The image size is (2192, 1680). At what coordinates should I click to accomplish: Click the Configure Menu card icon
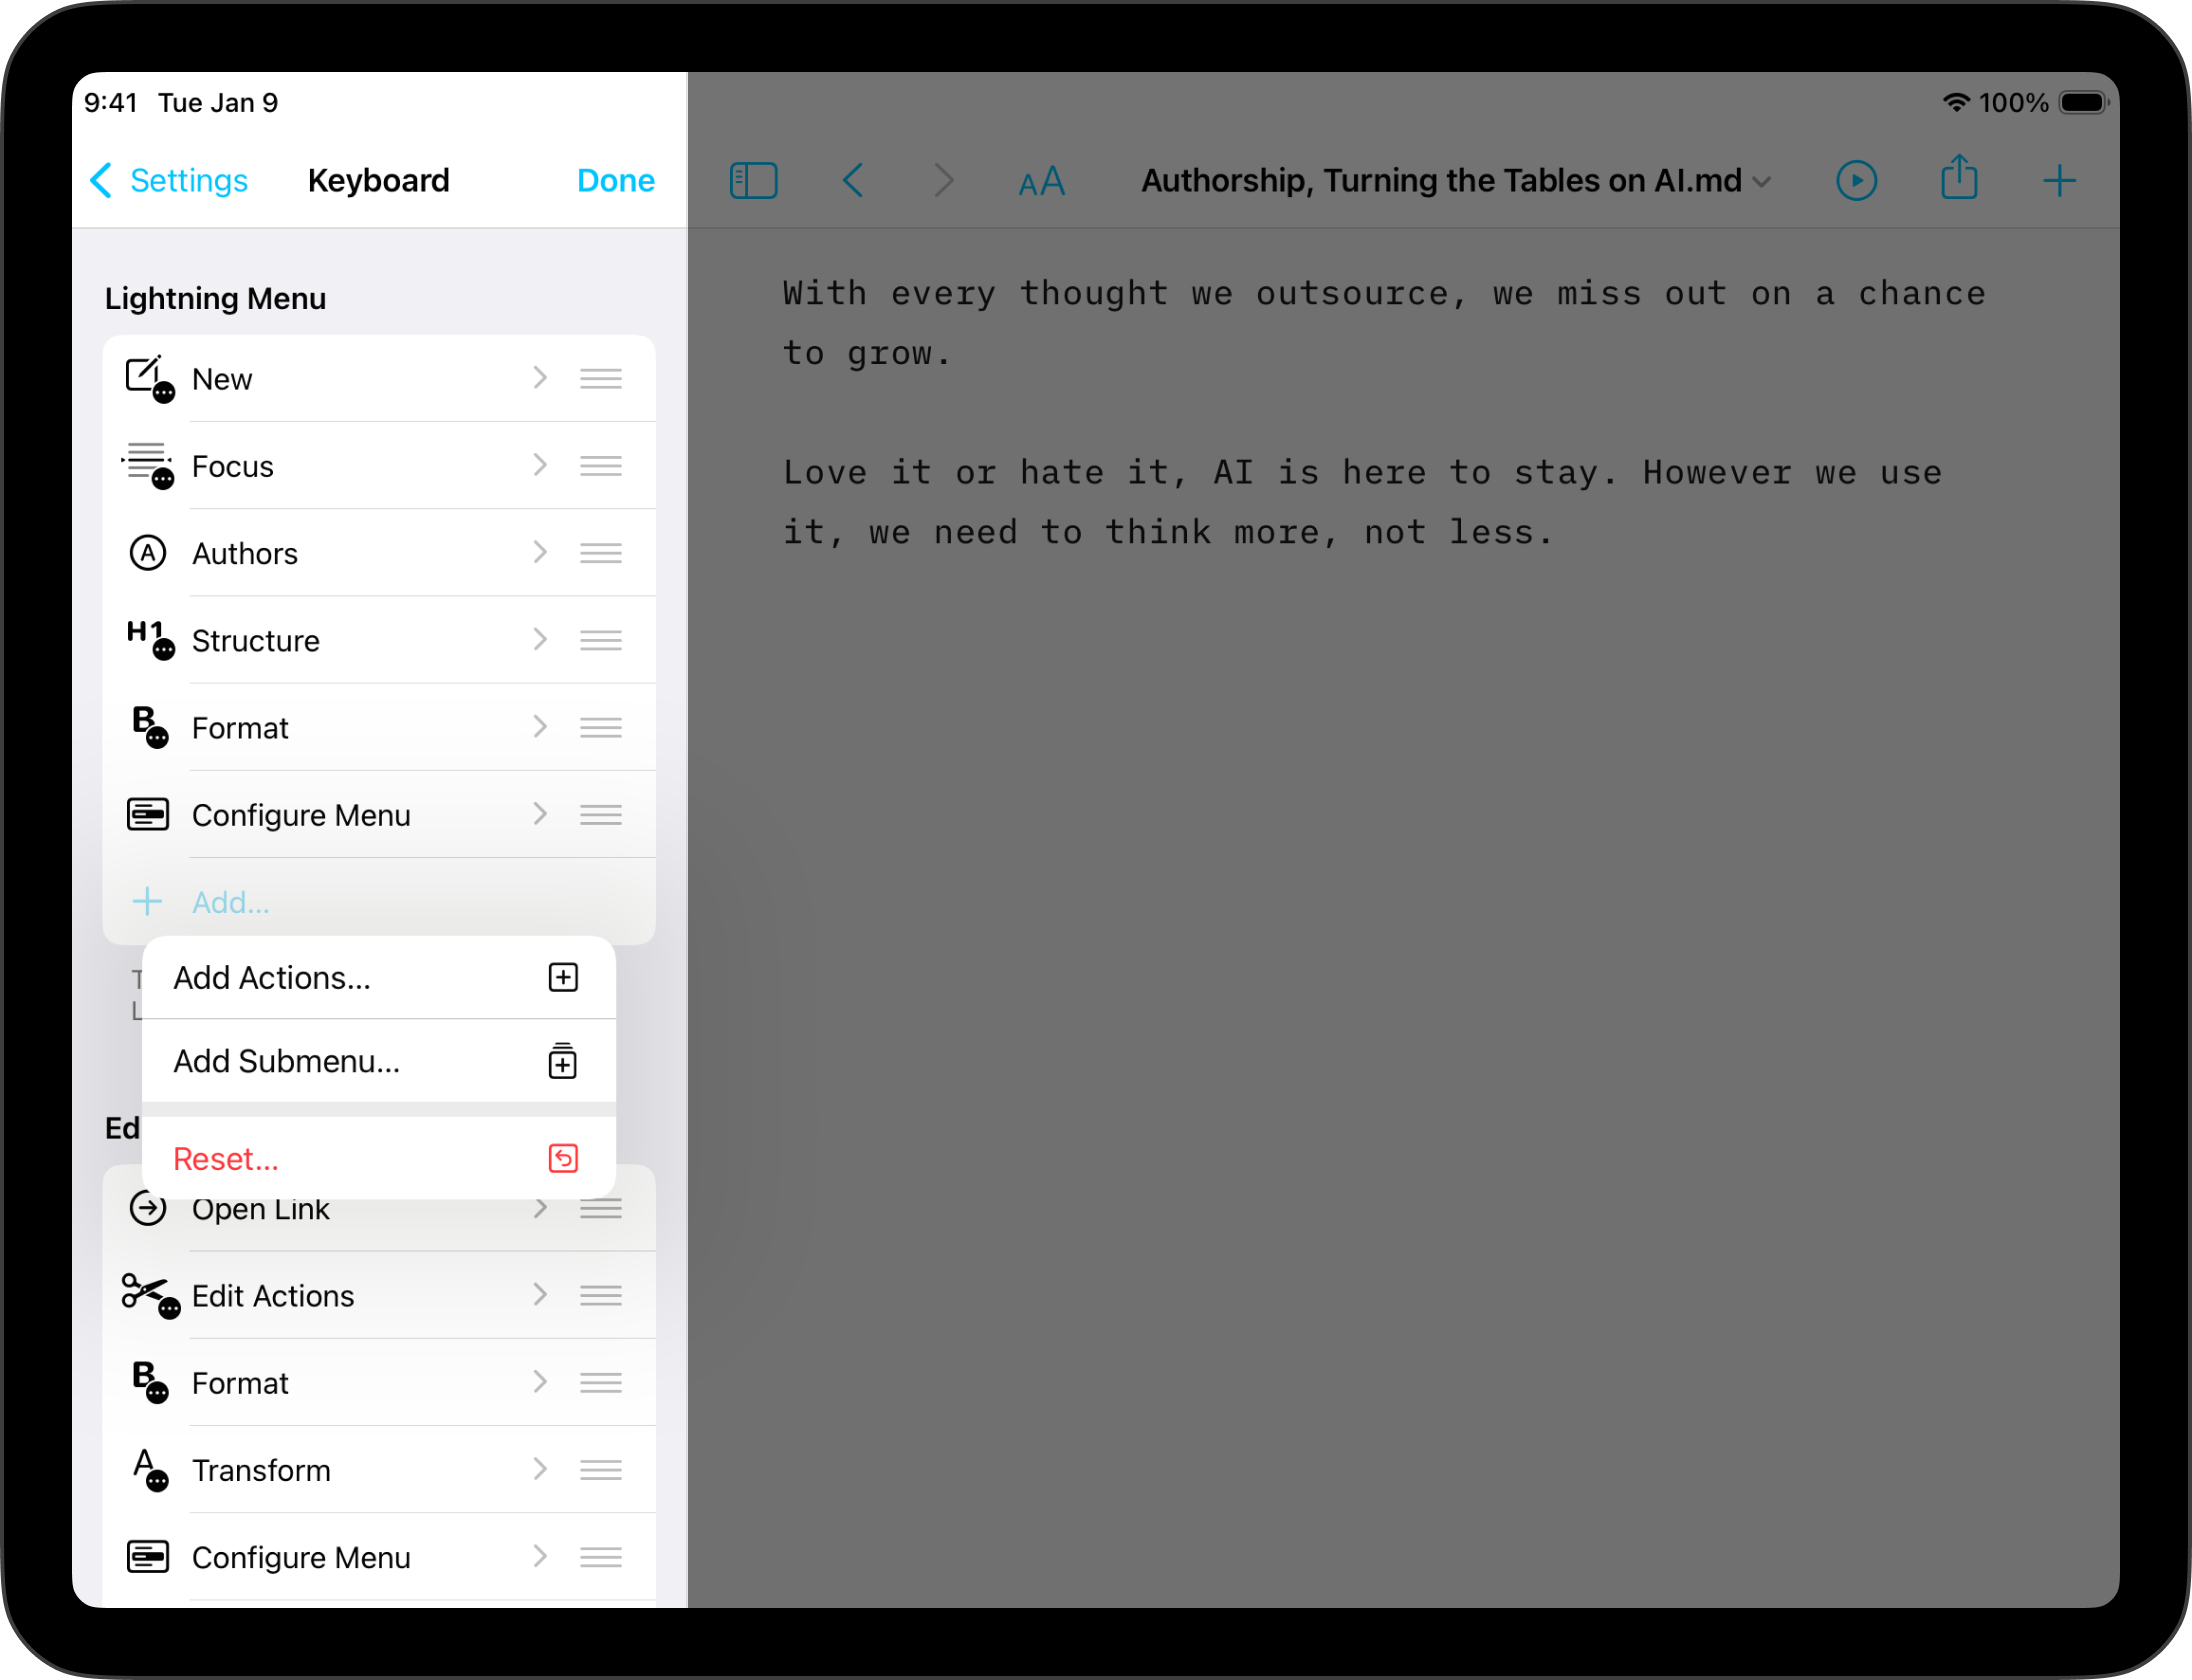tap(147, 813)
